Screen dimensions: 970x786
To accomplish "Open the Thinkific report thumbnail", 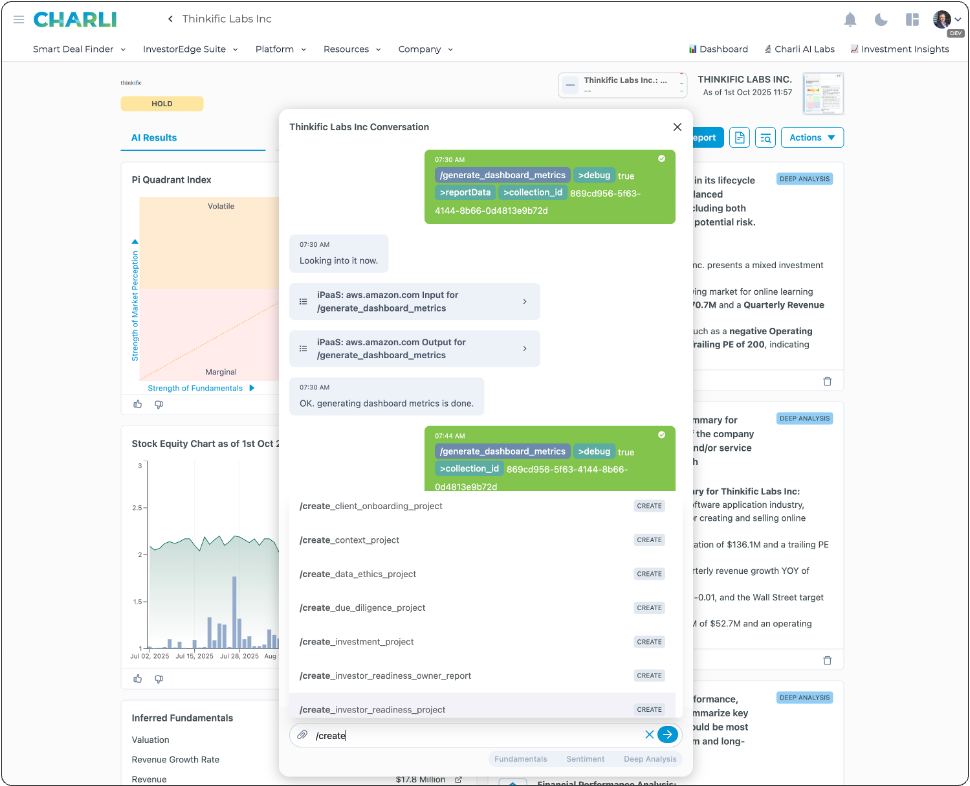I will pos(823,93).
